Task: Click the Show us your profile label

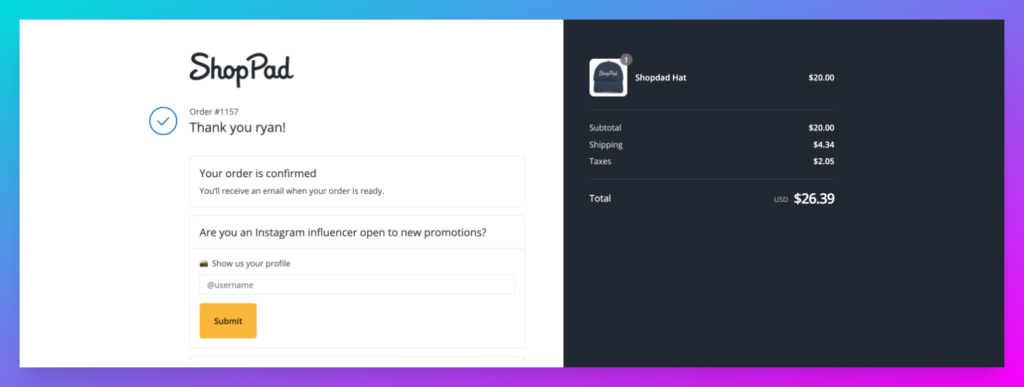Action: (x=251, y=264)
